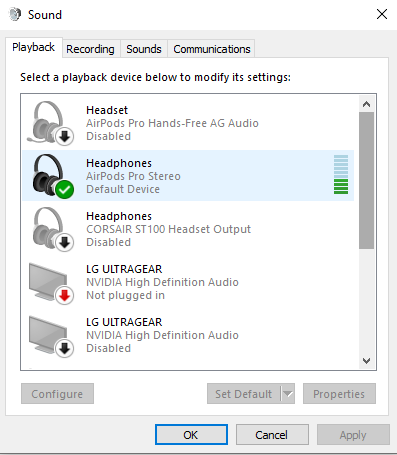Click the Properties button
Screen dimensions: 397x455
coord(339,394)
